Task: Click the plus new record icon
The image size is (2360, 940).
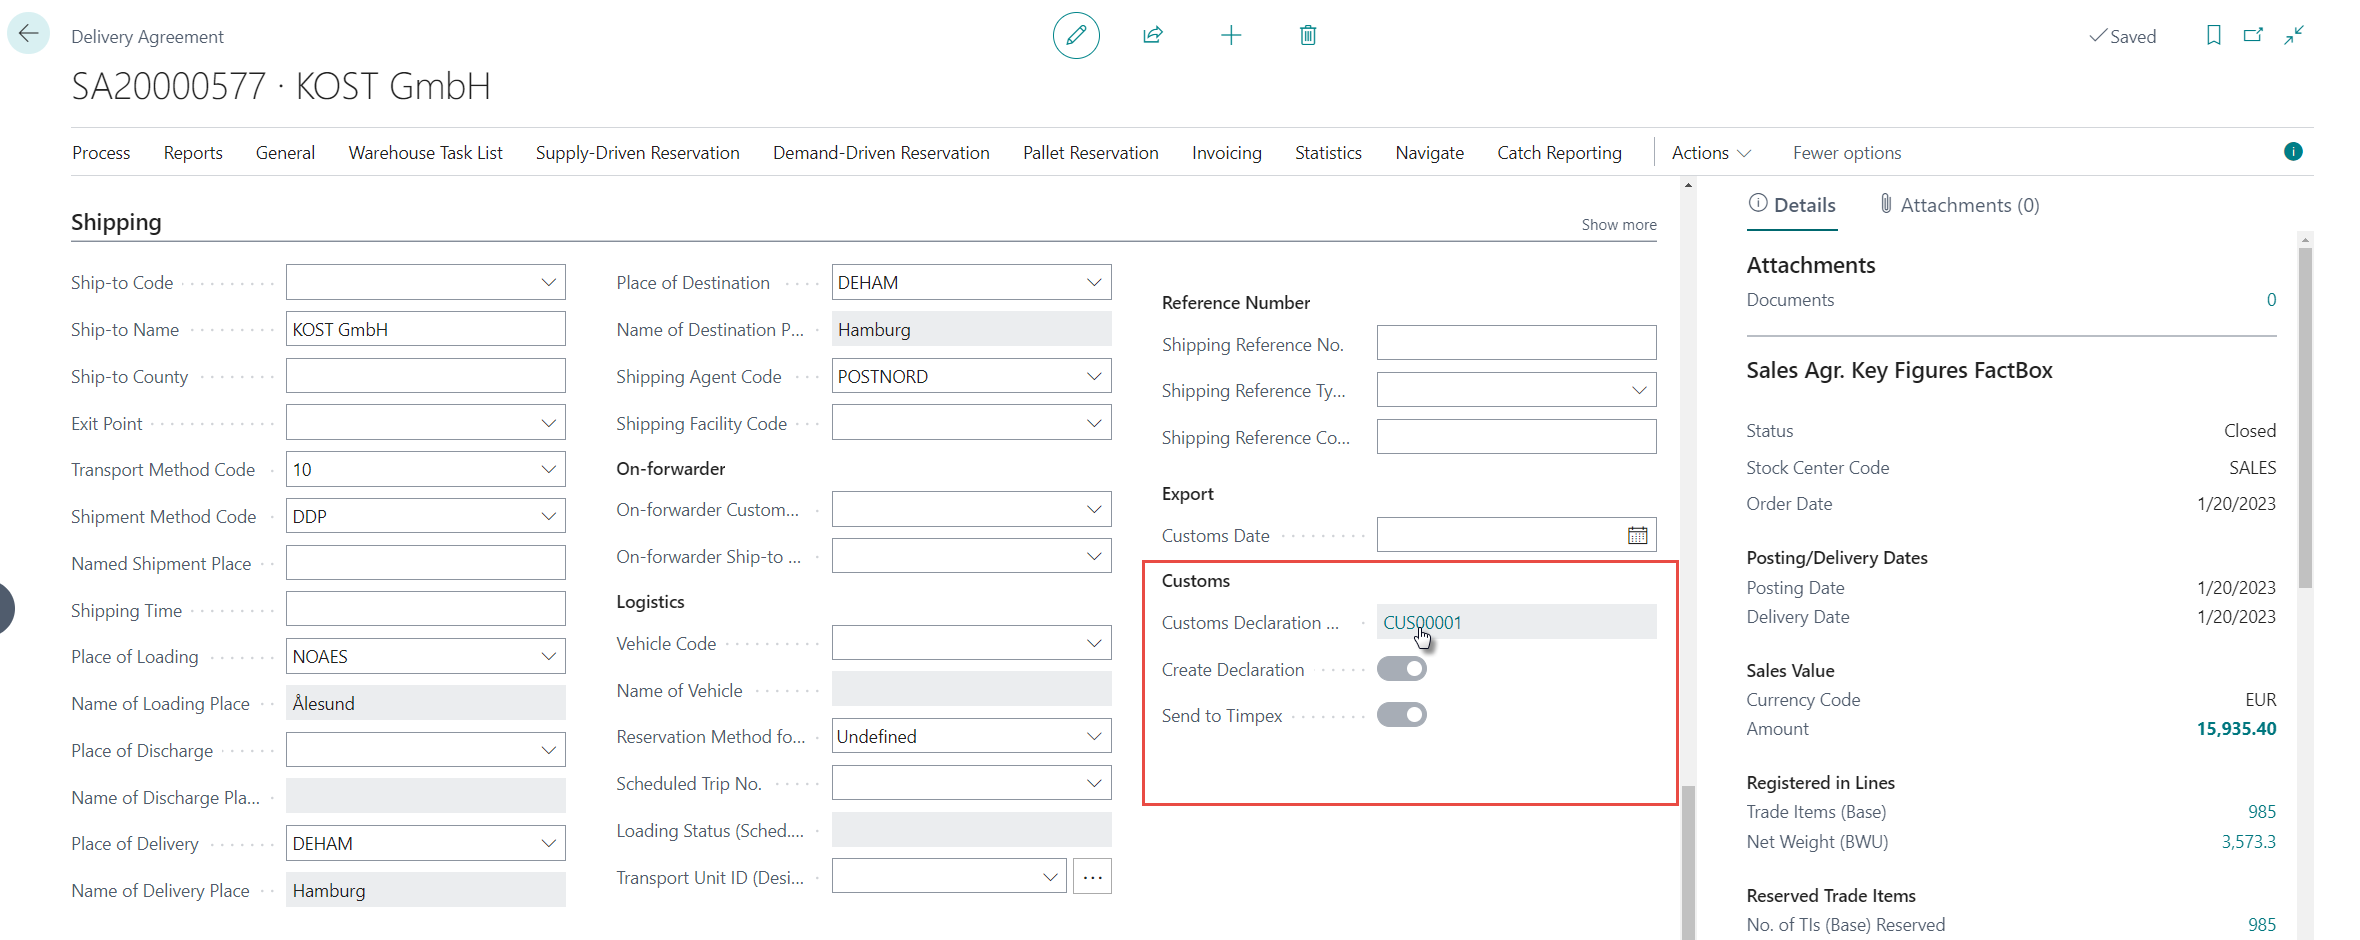Action: [1231, 36]
